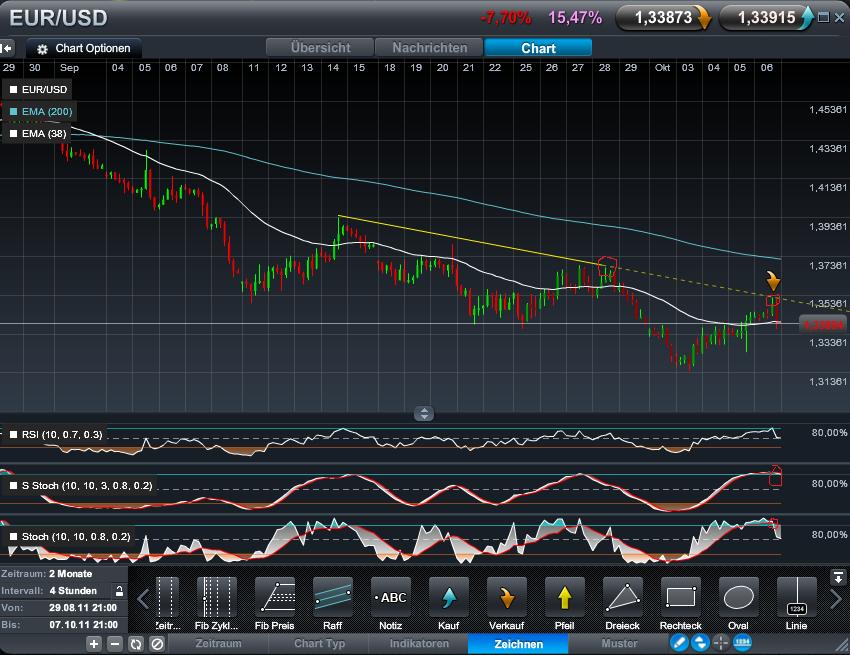
Task: Collapse the chart panel splitter arrows
Action: [x=424, y=413]
